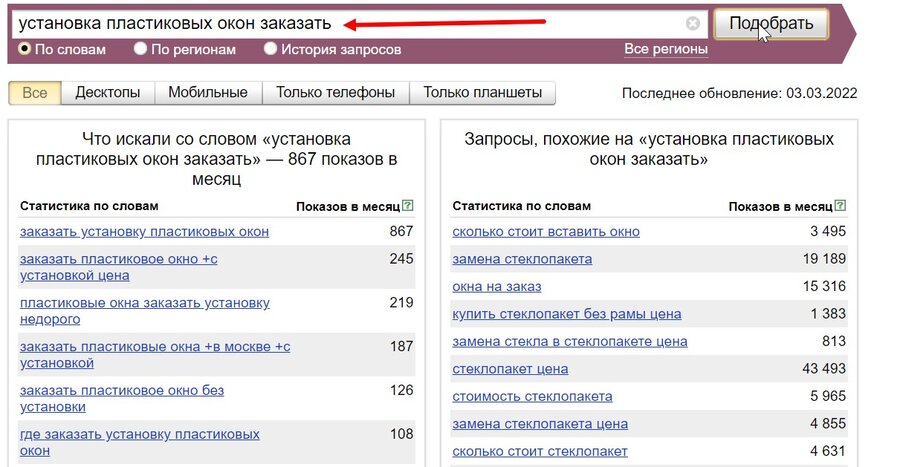Open link заказать пластиковое окно без установки

pyautogui.click(x=122, y=399)
